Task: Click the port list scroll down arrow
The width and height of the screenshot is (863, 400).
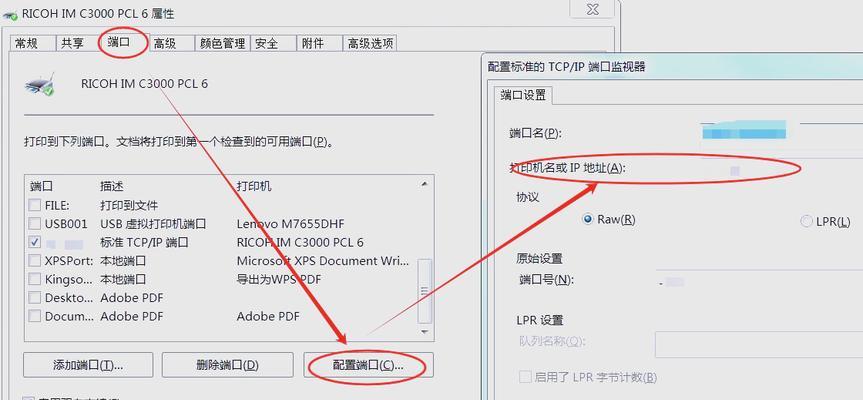Action: point(424,332)
